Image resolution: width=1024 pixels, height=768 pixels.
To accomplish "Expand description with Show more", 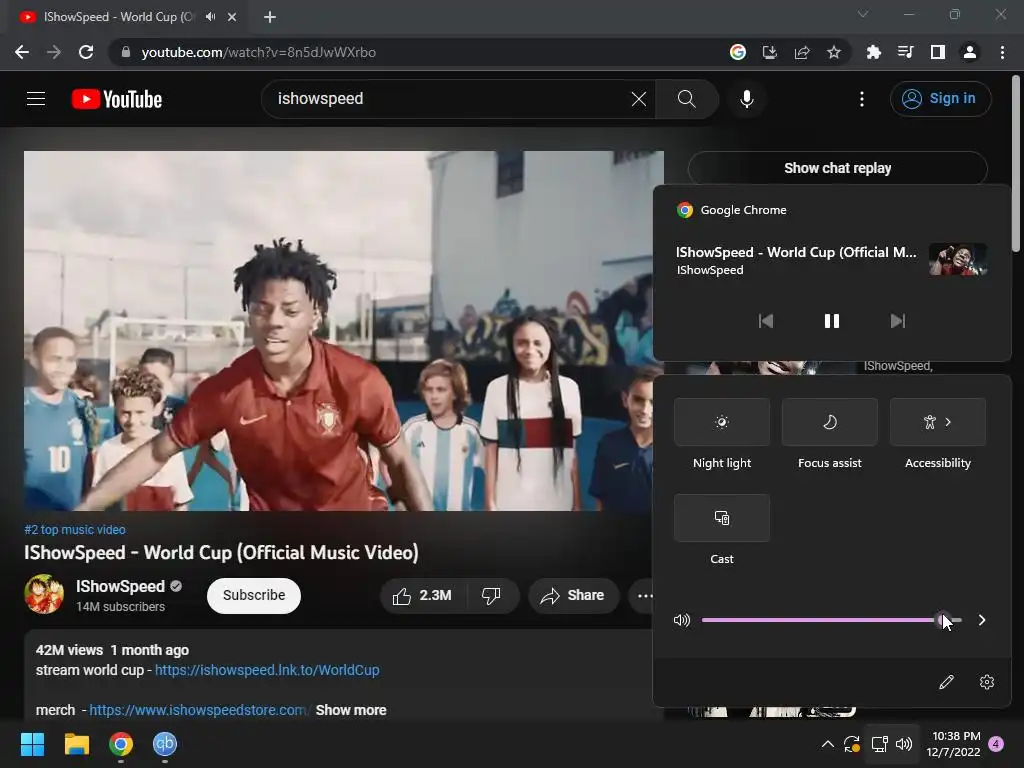I will point(351,710).
